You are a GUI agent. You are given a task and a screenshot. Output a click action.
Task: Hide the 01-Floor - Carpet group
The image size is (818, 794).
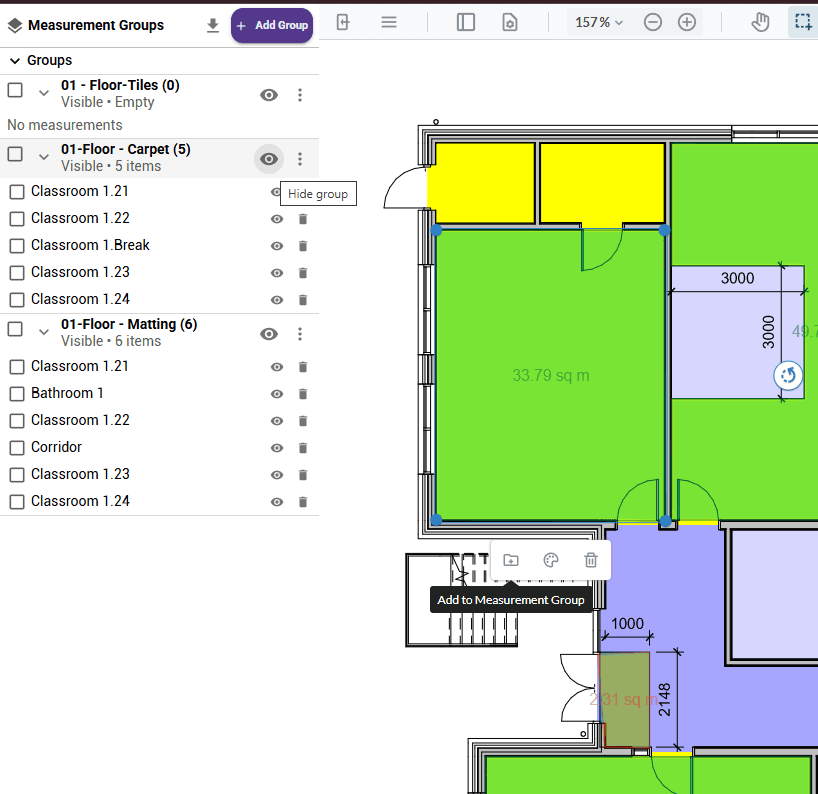269,159
